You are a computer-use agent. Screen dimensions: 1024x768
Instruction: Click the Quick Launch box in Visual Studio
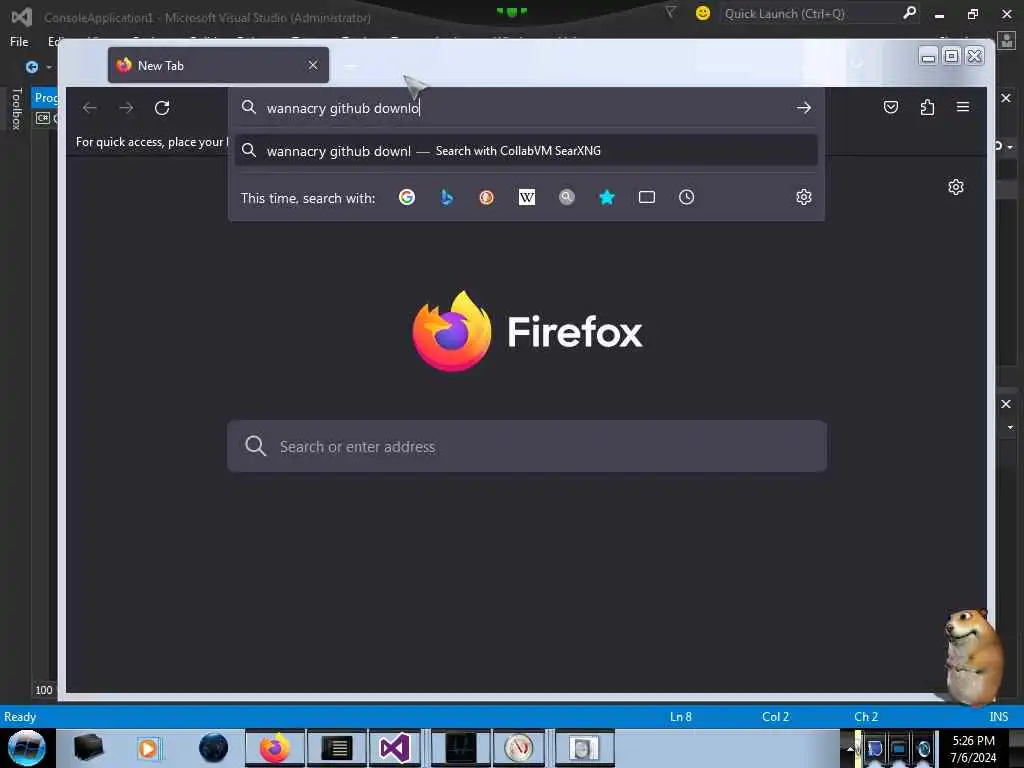(810, 14)
